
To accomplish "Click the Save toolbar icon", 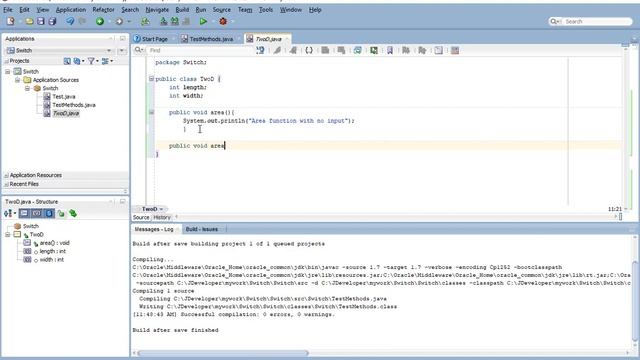I will point(41,21).
